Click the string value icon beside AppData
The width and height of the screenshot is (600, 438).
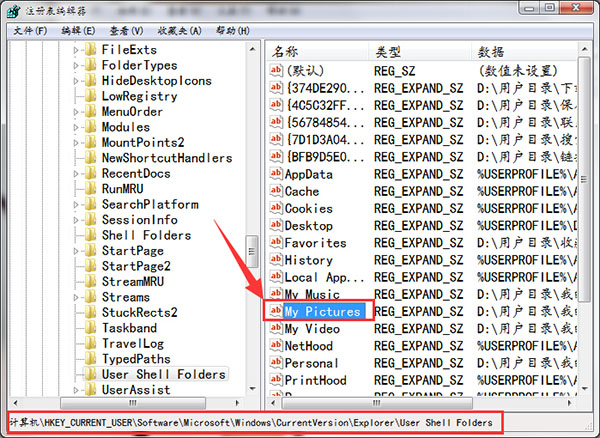[276, 174]
